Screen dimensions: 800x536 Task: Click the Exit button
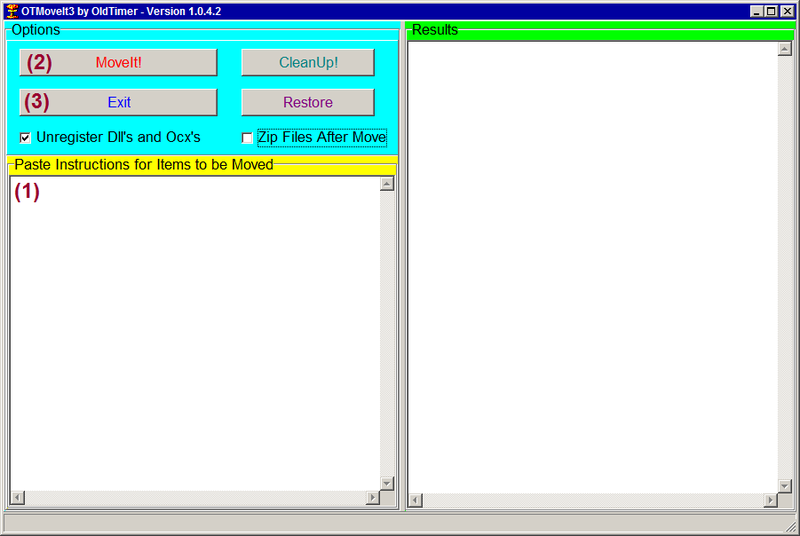click(x=118, y=102)
